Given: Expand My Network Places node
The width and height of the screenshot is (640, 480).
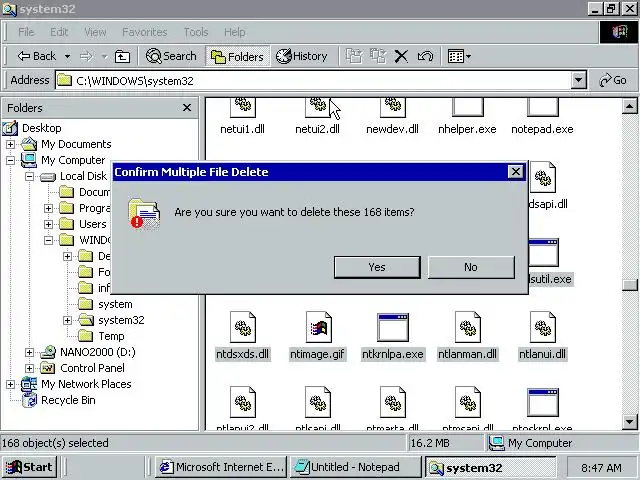Looking at the screenshot, I should pos(10,384).
